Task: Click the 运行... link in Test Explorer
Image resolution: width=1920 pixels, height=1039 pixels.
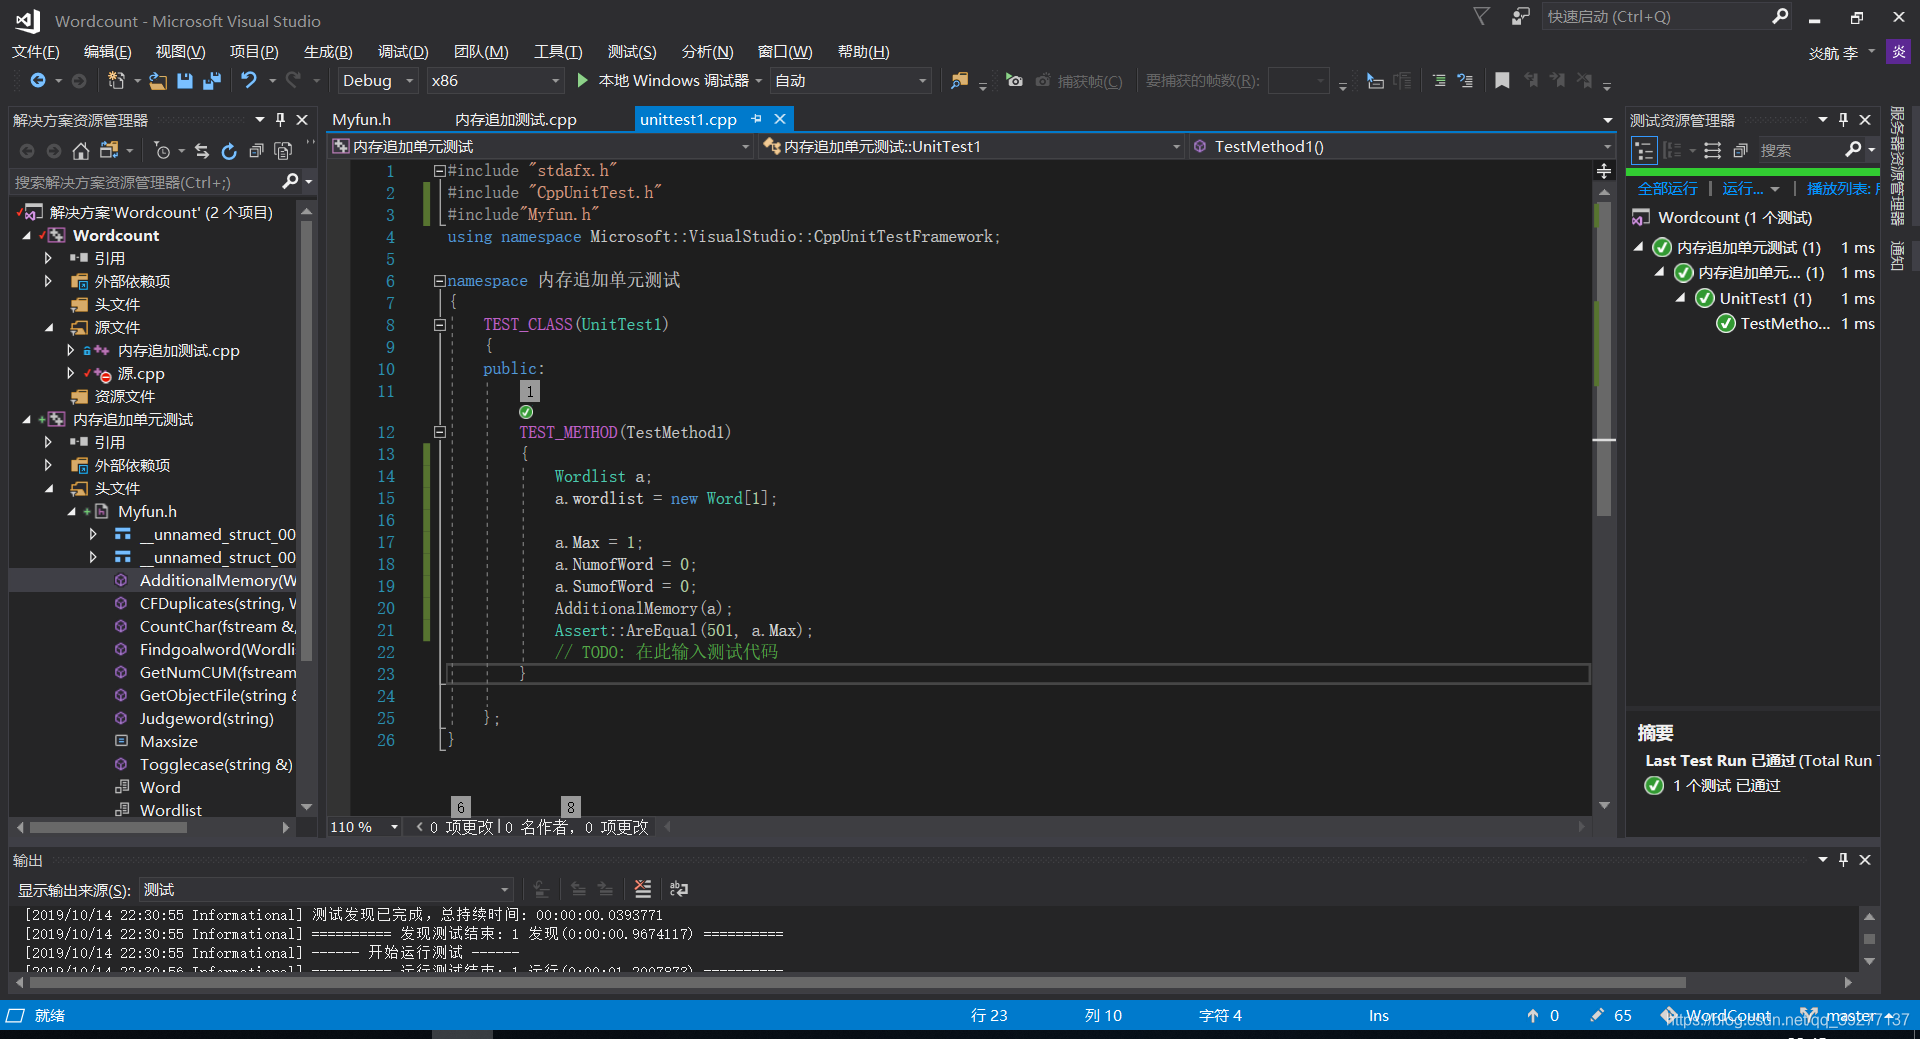Action: point(1742,189)
